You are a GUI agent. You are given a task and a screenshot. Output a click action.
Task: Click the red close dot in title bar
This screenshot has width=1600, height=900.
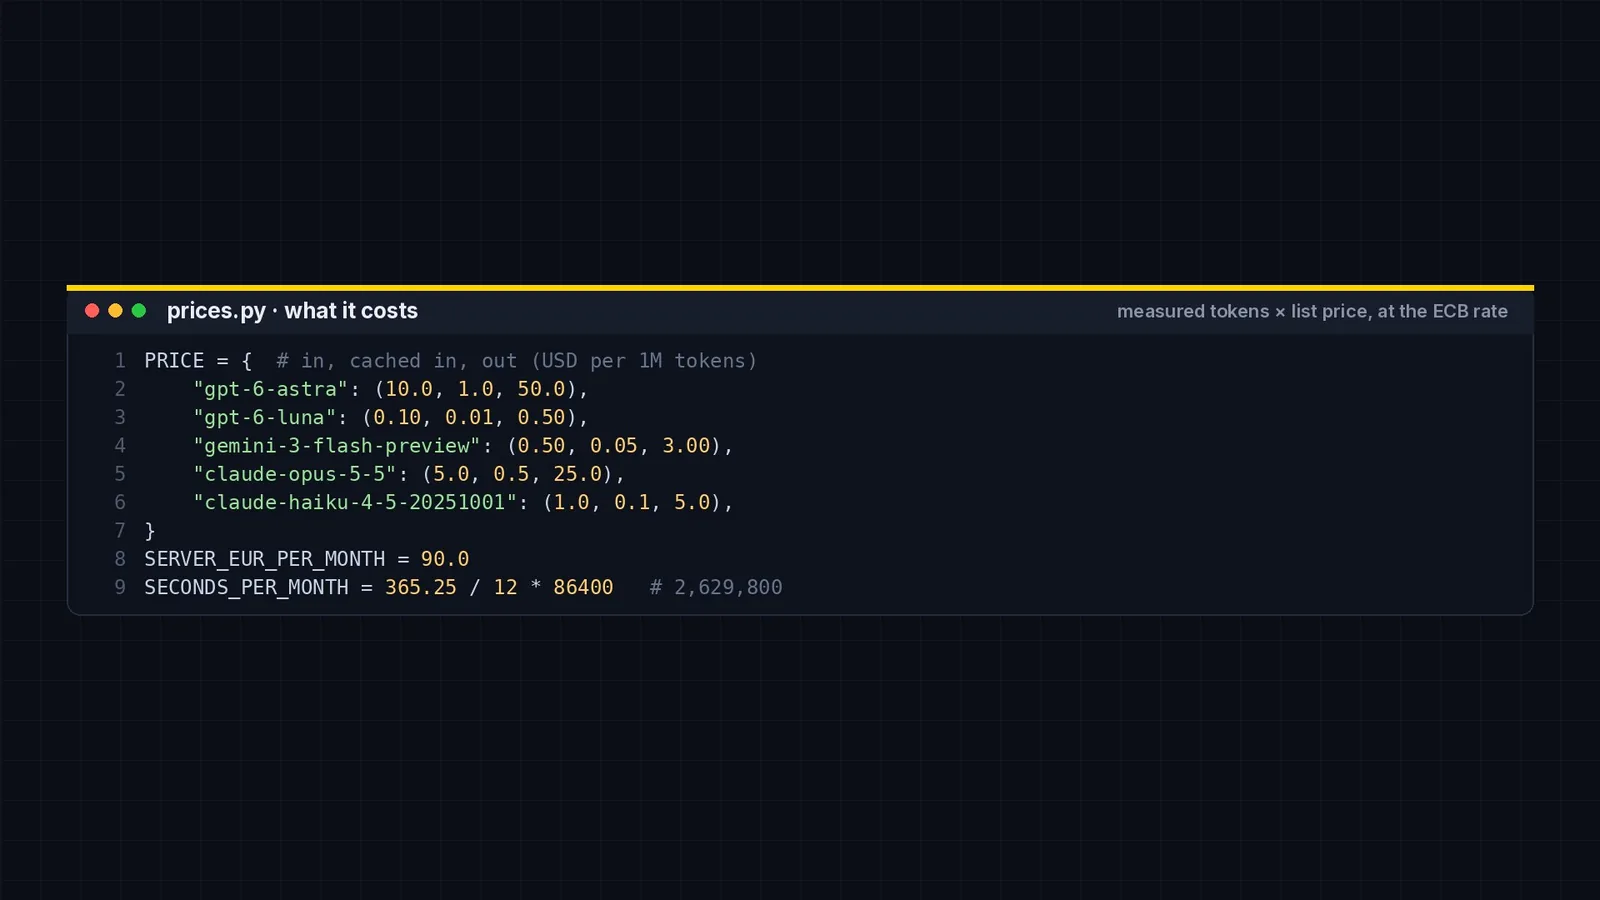click(x=92, y=311)
